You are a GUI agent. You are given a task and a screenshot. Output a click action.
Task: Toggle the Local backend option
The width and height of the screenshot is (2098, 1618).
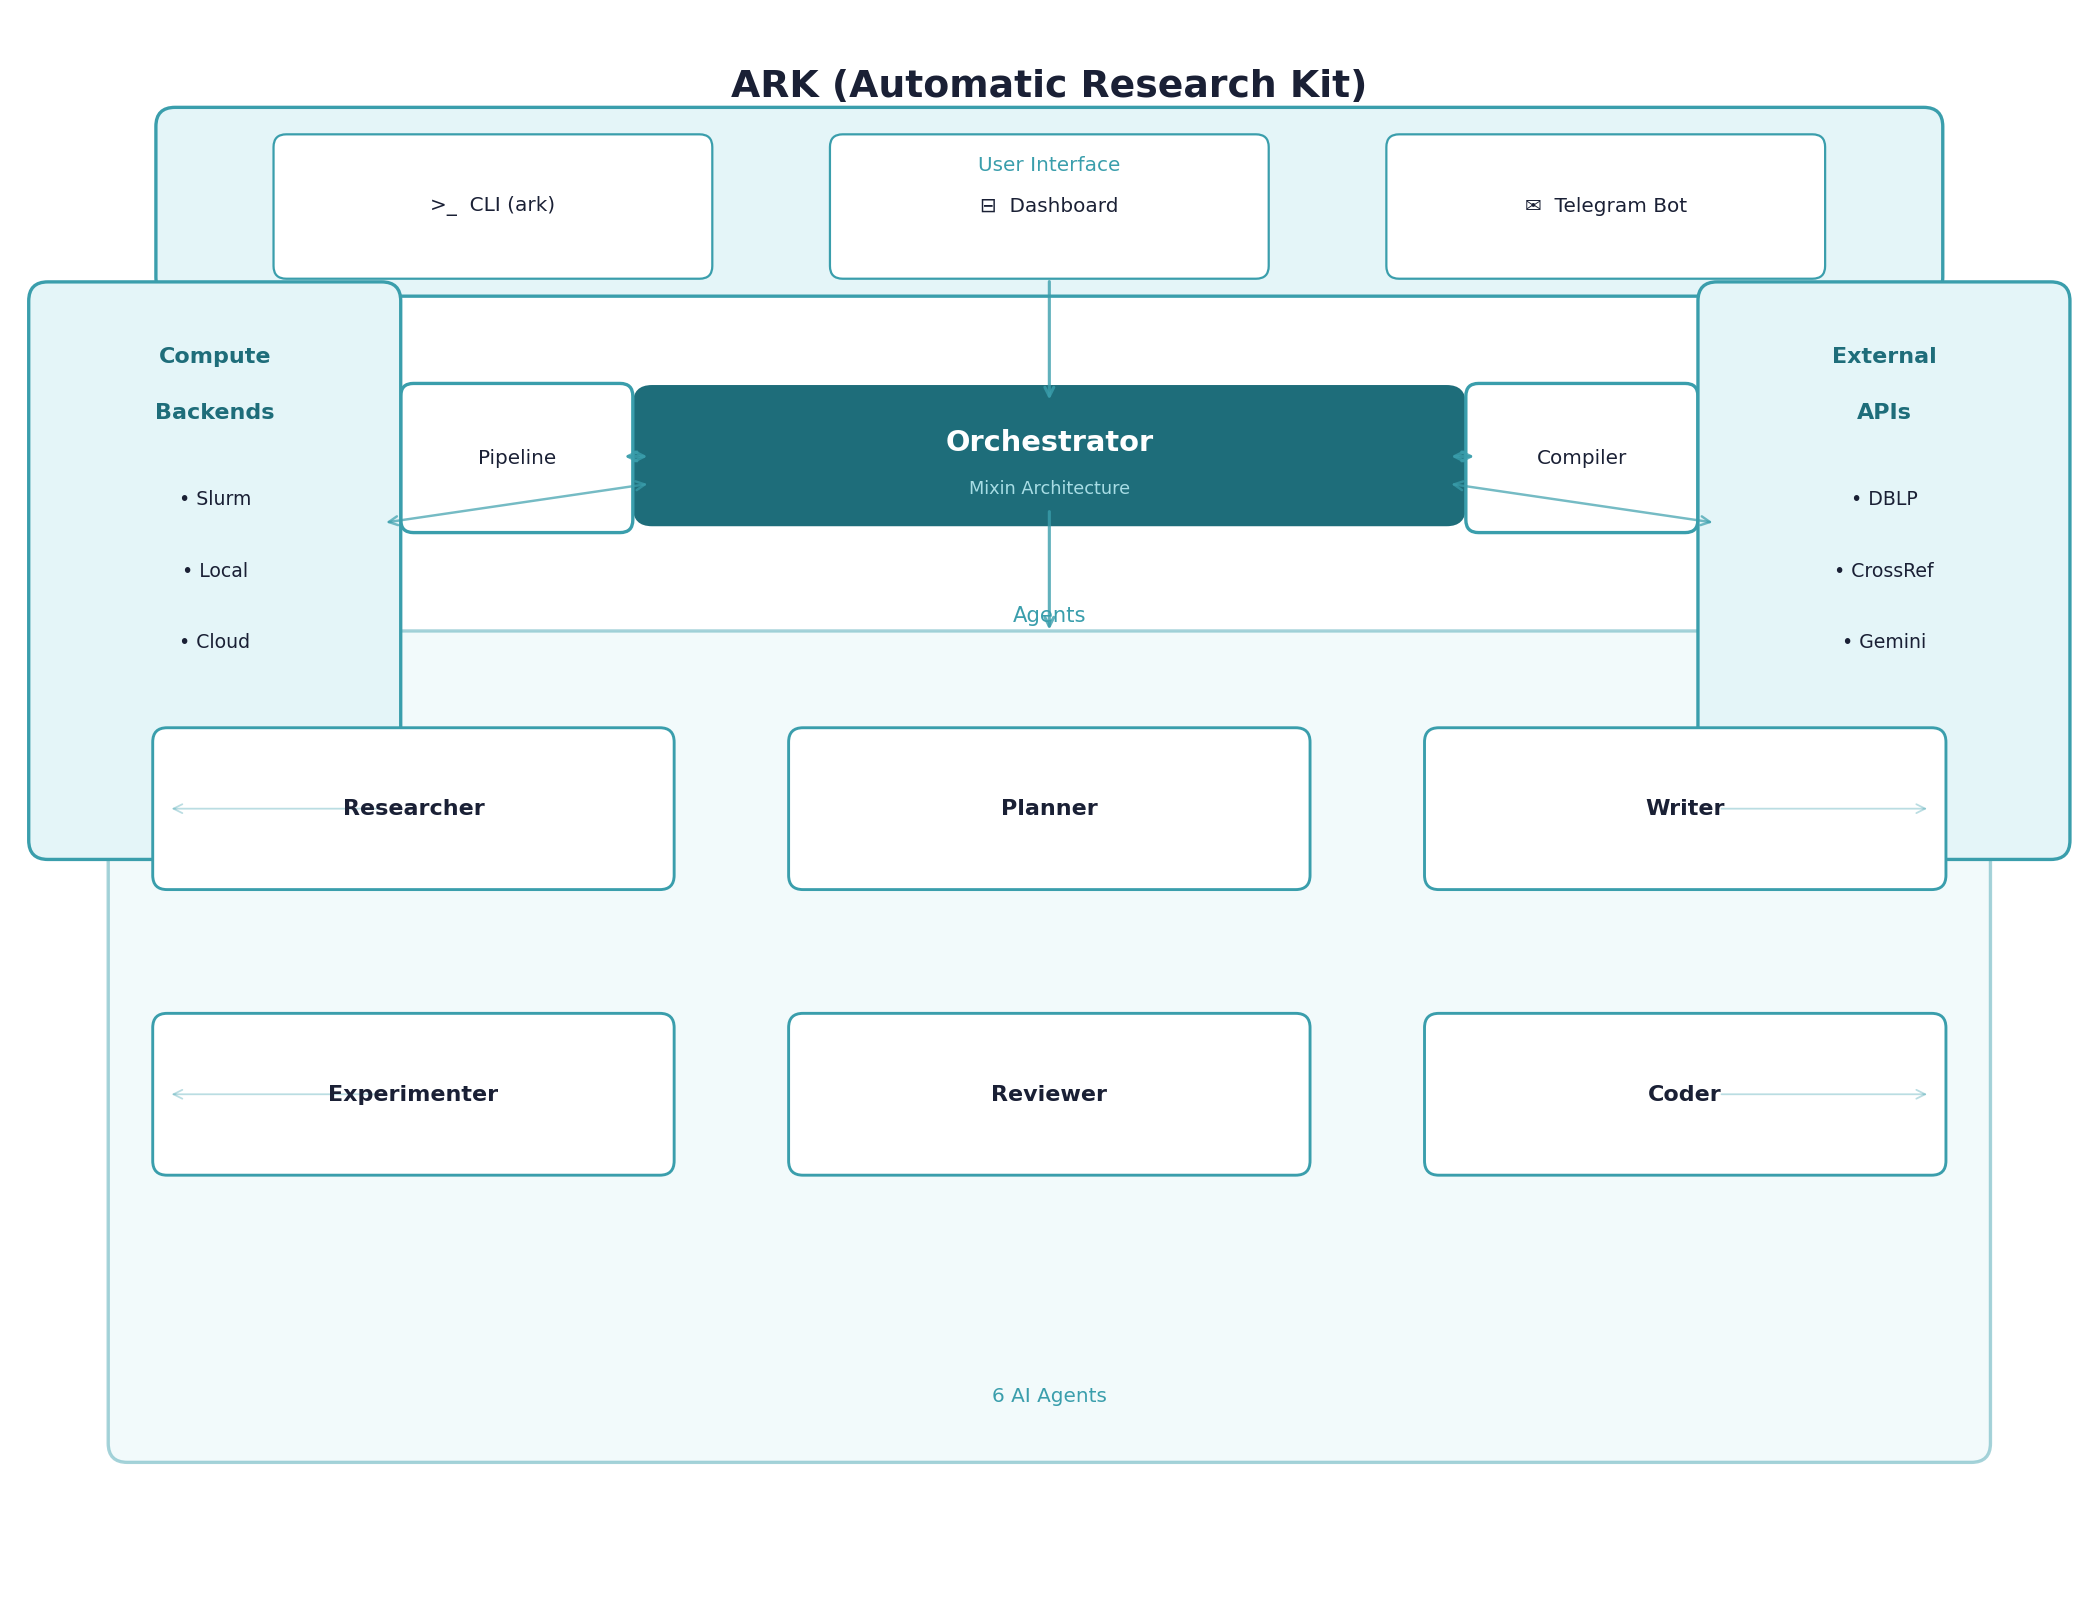(222, 570)
